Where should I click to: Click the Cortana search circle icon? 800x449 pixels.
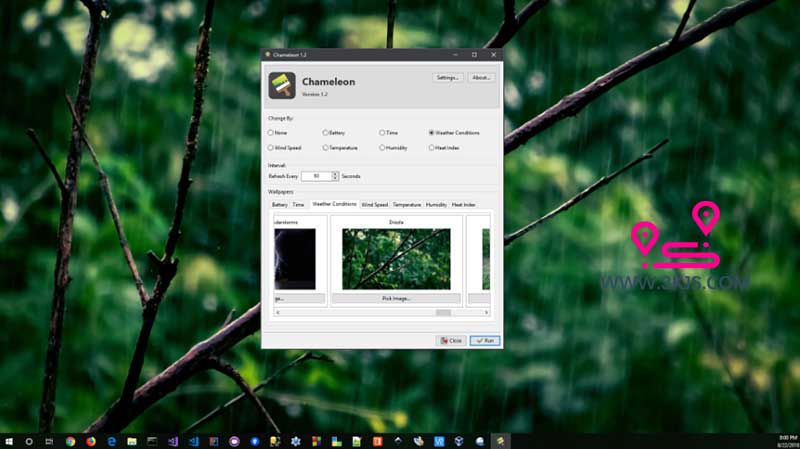click(29, 440)
